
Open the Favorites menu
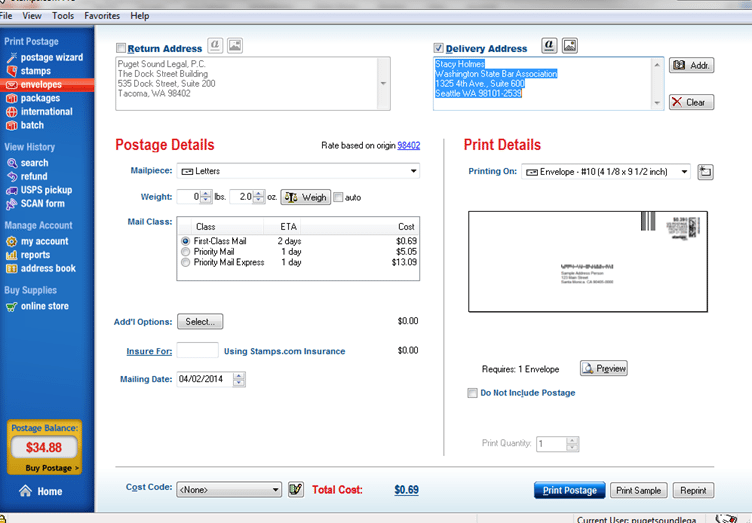(102, 16)
